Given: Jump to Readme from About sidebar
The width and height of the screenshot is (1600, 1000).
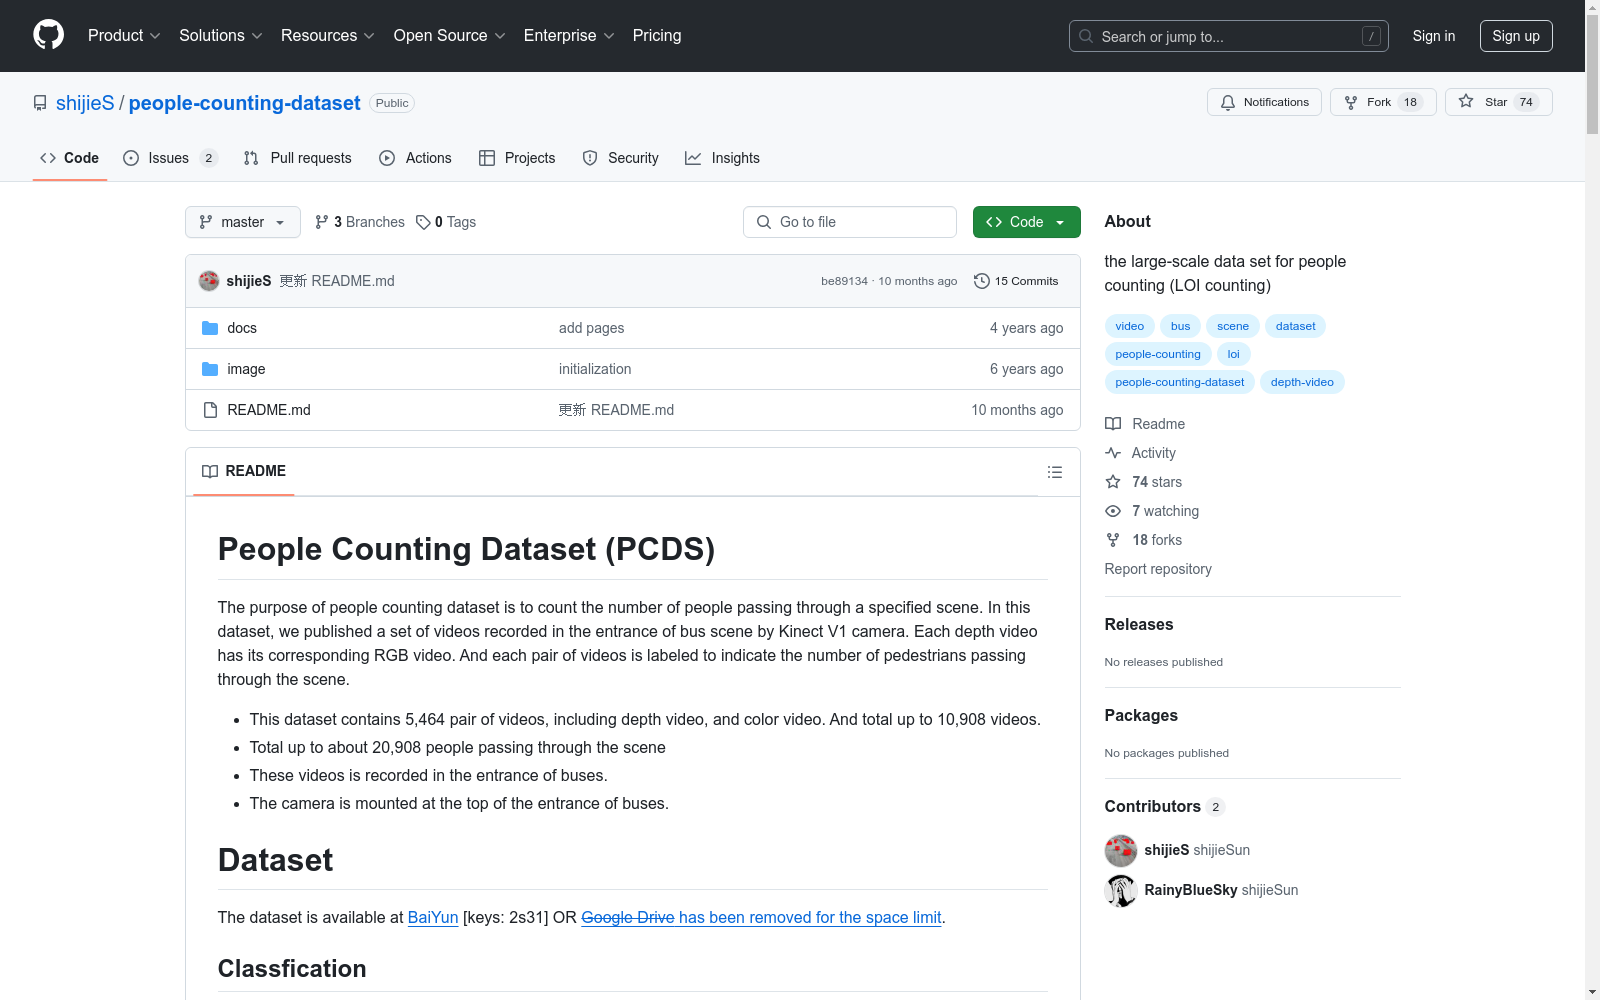Looking at the screenshot, I should [1157, 424].
